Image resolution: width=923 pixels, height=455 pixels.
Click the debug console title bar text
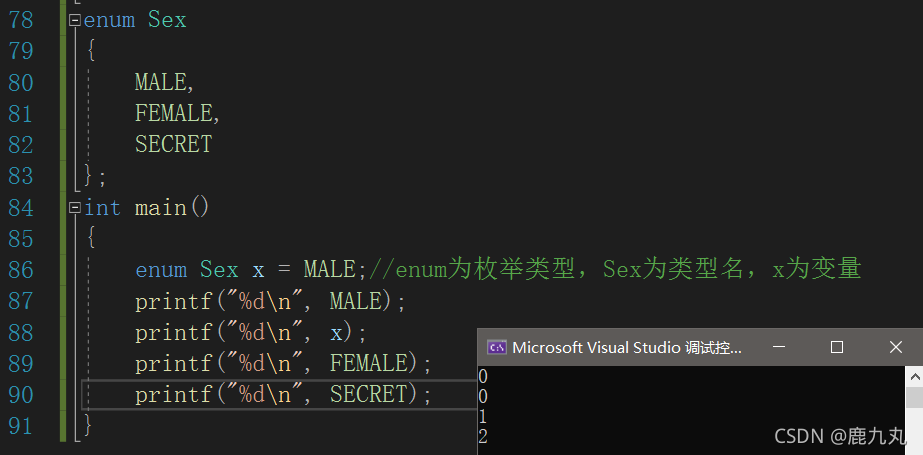point(627,348)
